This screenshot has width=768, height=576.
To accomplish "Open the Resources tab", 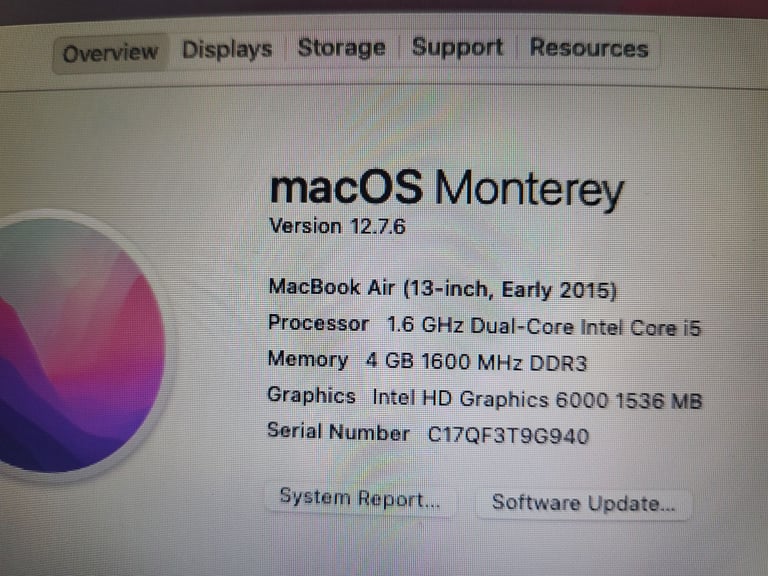I will 589,48.
